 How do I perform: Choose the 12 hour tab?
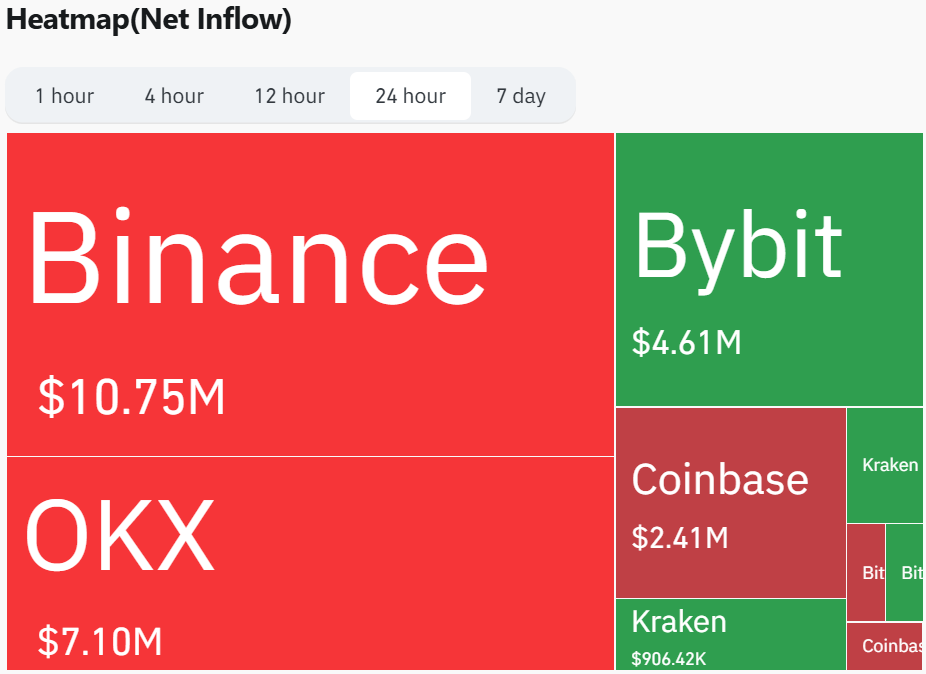(289, 96)
